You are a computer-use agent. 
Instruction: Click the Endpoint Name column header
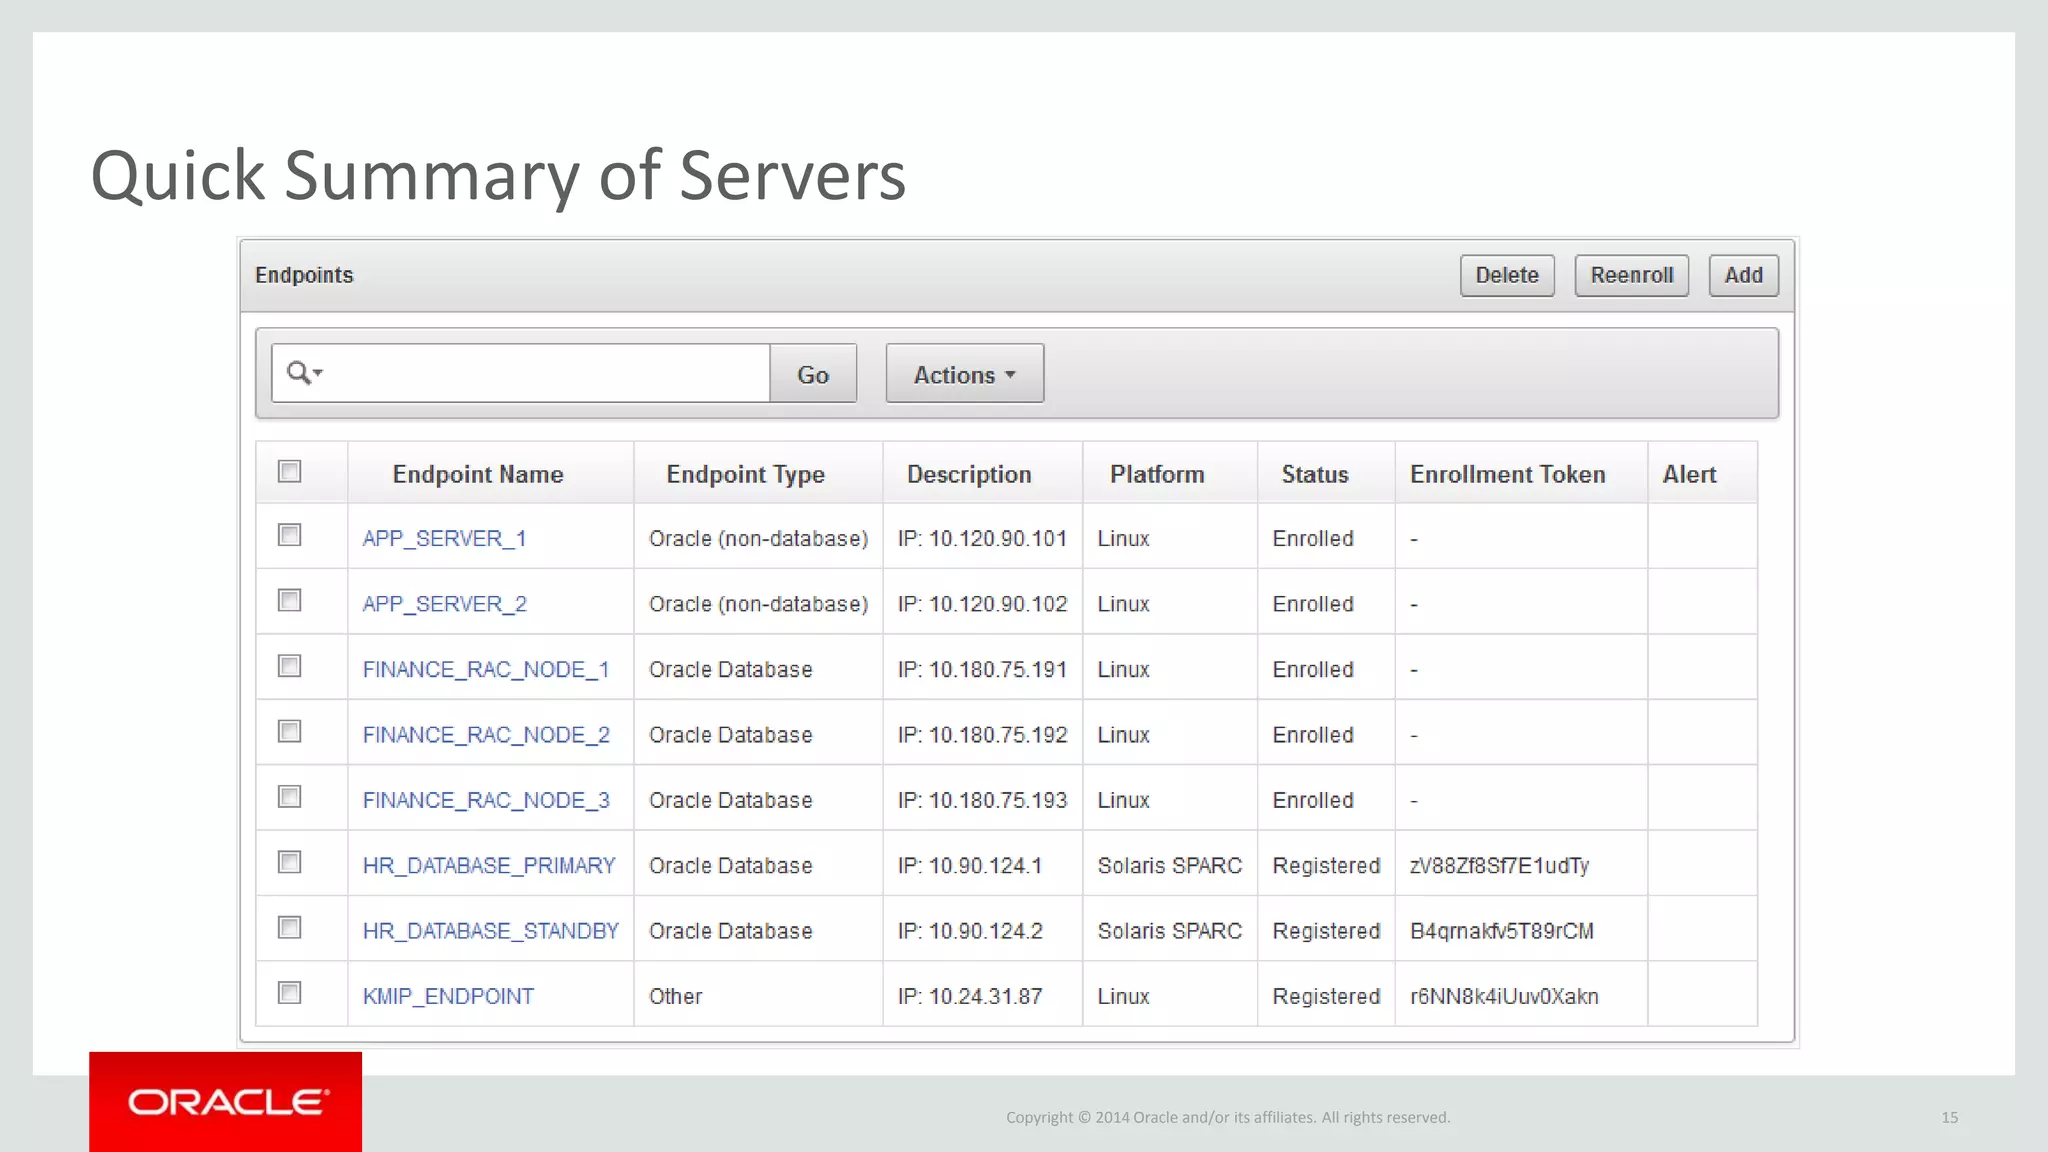478,474
